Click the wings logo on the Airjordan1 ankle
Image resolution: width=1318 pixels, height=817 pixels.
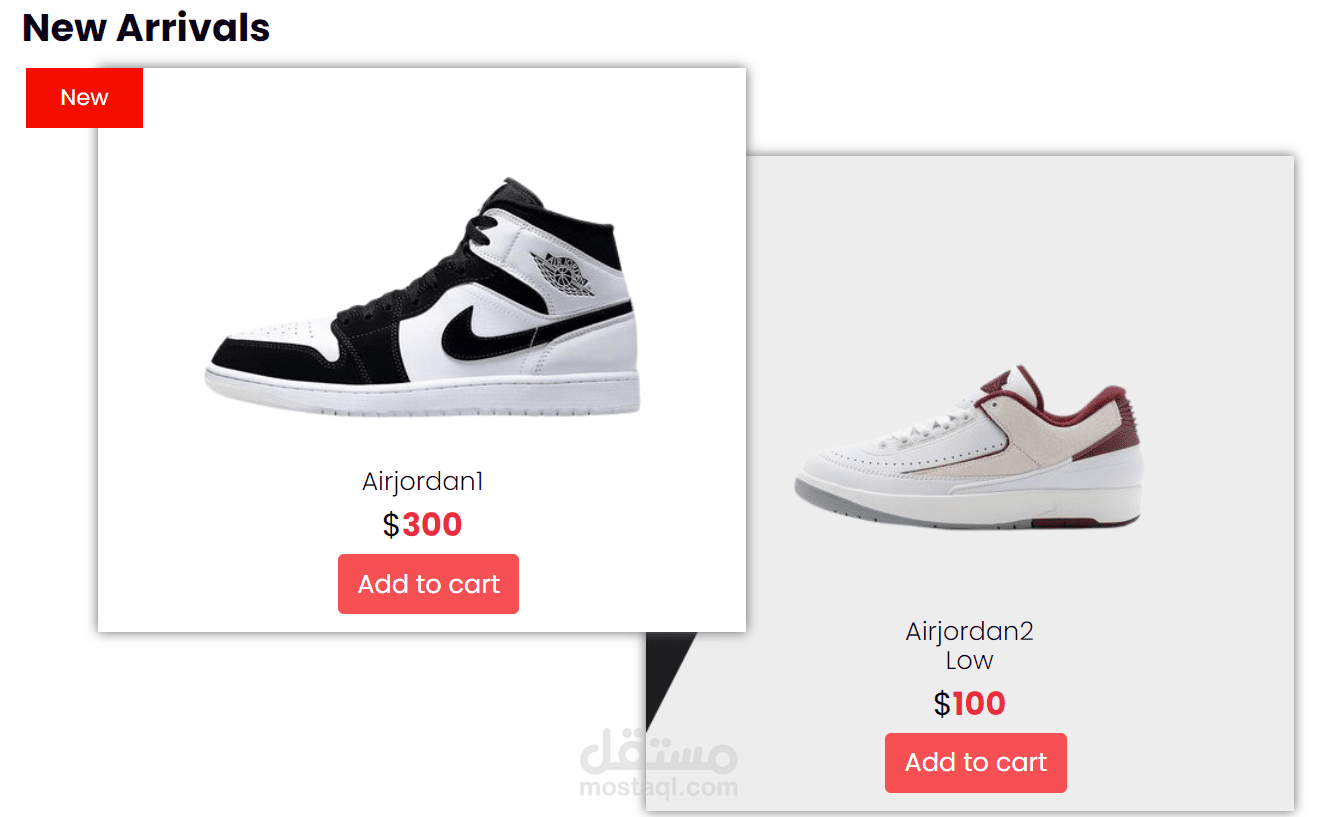pyautogui.click(x=564, y=273)
